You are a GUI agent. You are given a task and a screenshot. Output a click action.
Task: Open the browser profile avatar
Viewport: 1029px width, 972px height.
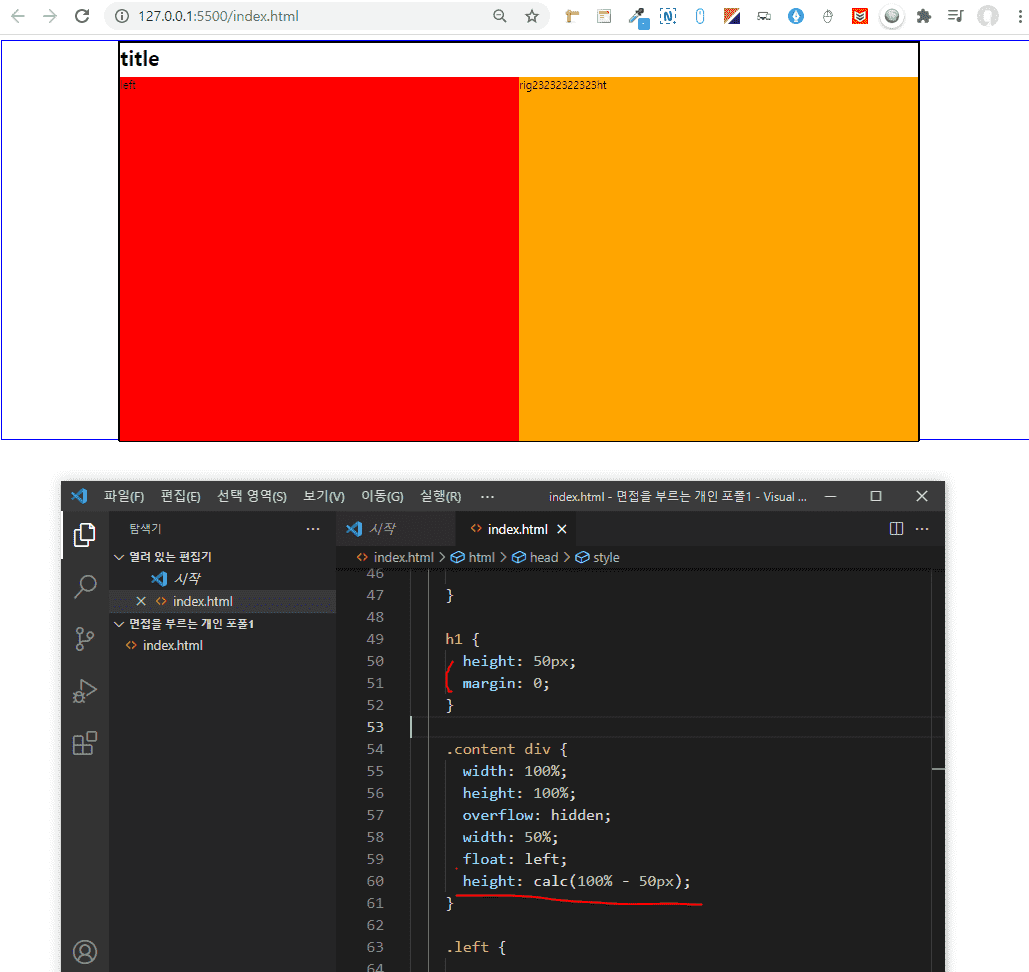point(988,16)
